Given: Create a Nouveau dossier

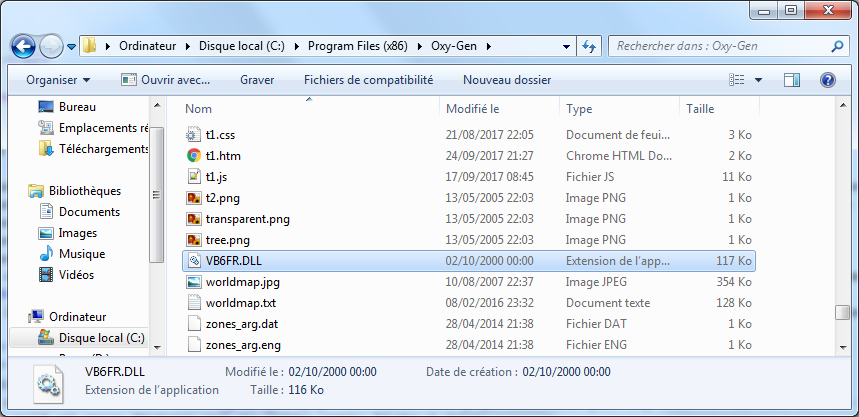Looking at the screenshot, I should click(x=507, y=80).
